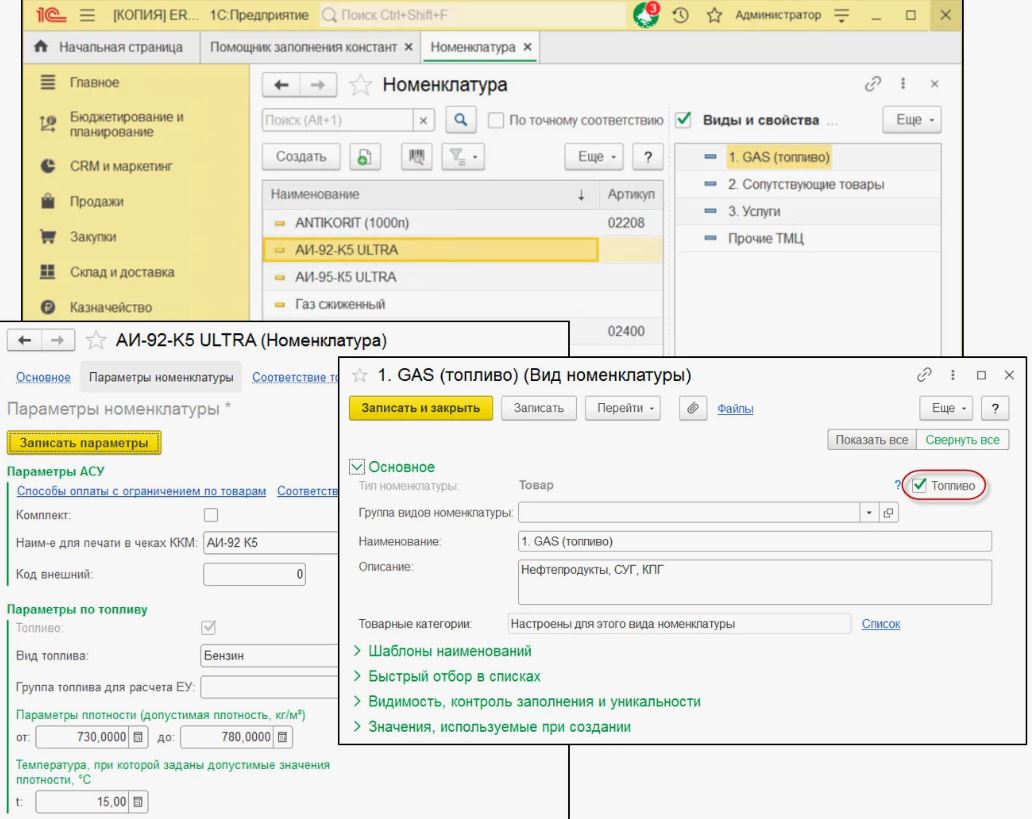1032x819 pixels.
Task: Click Наименование field in GAS form
Action: tap(754, 542)
